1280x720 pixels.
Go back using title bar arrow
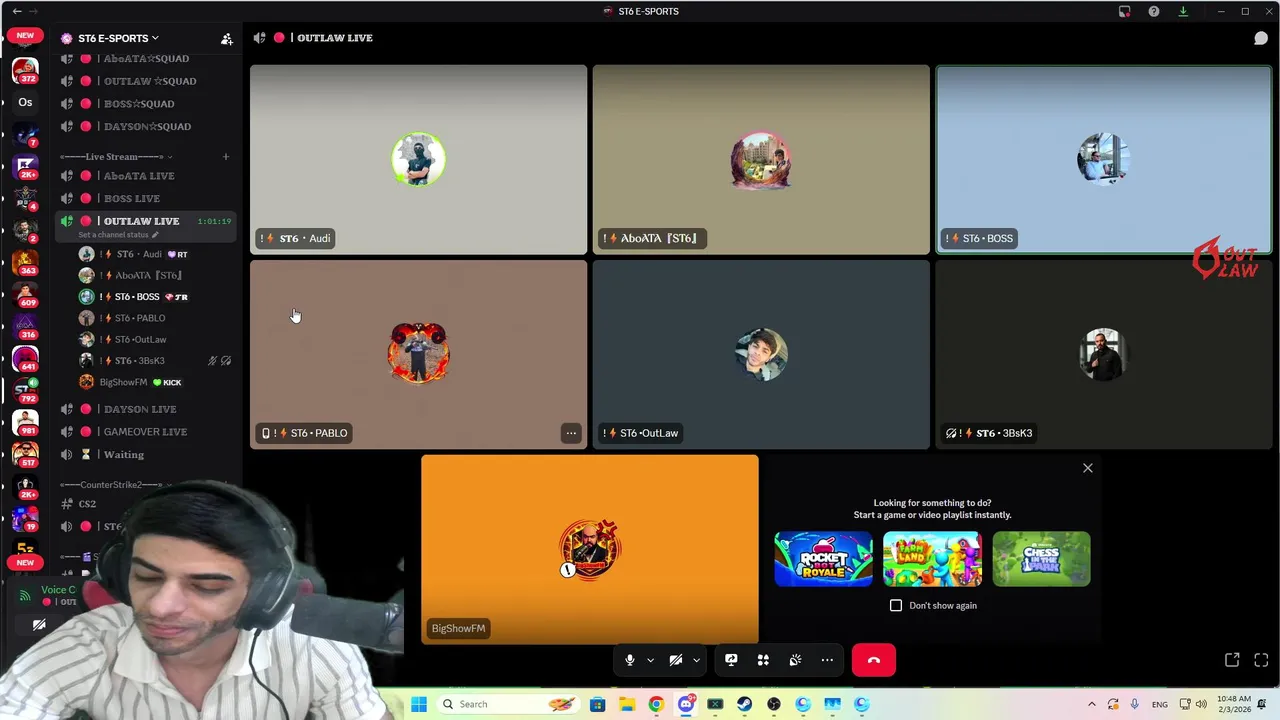coord(17,11)
